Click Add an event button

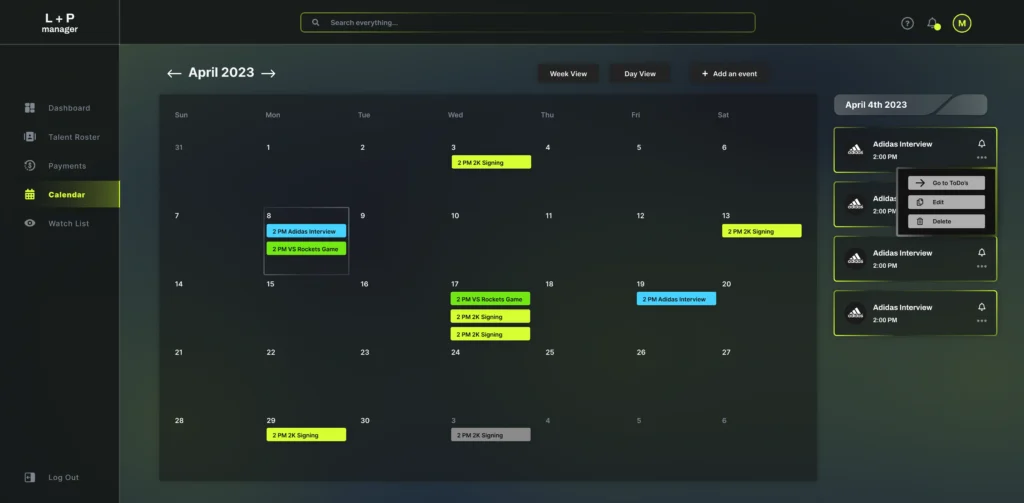click(729, 74)
